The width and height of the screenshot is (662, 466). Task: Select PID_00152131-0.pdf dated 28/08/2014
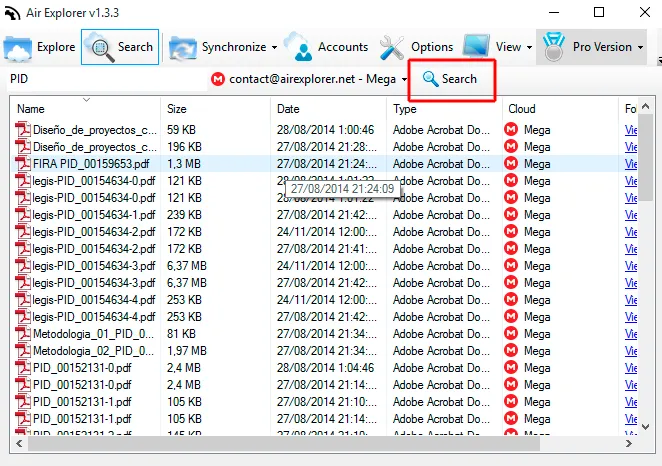pos(82,368)
